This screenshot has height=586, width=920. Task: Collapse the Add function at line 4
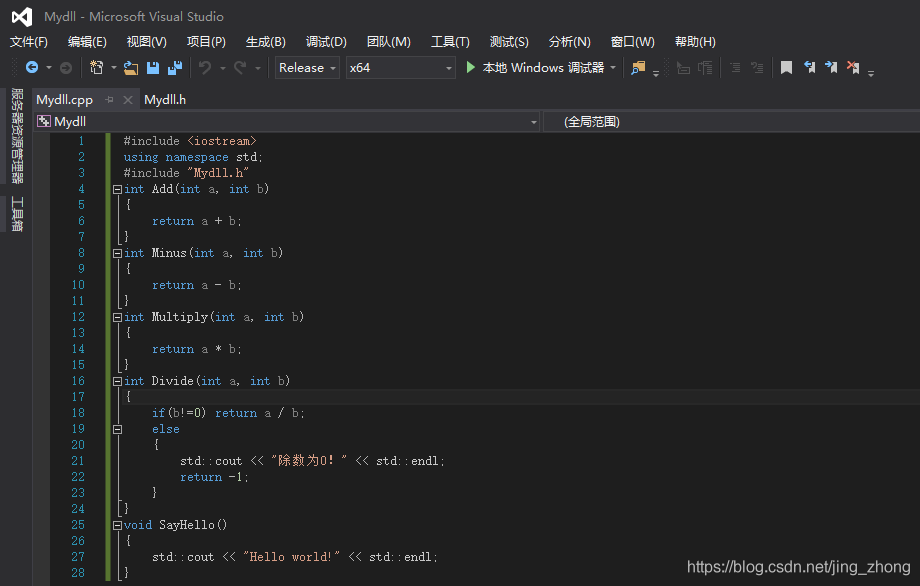pyautogui.click(x=117, y=189)
